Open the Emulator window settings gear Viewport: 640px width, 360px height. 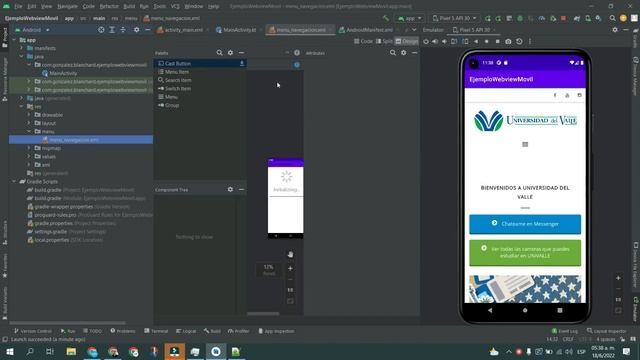pos(615,30)
